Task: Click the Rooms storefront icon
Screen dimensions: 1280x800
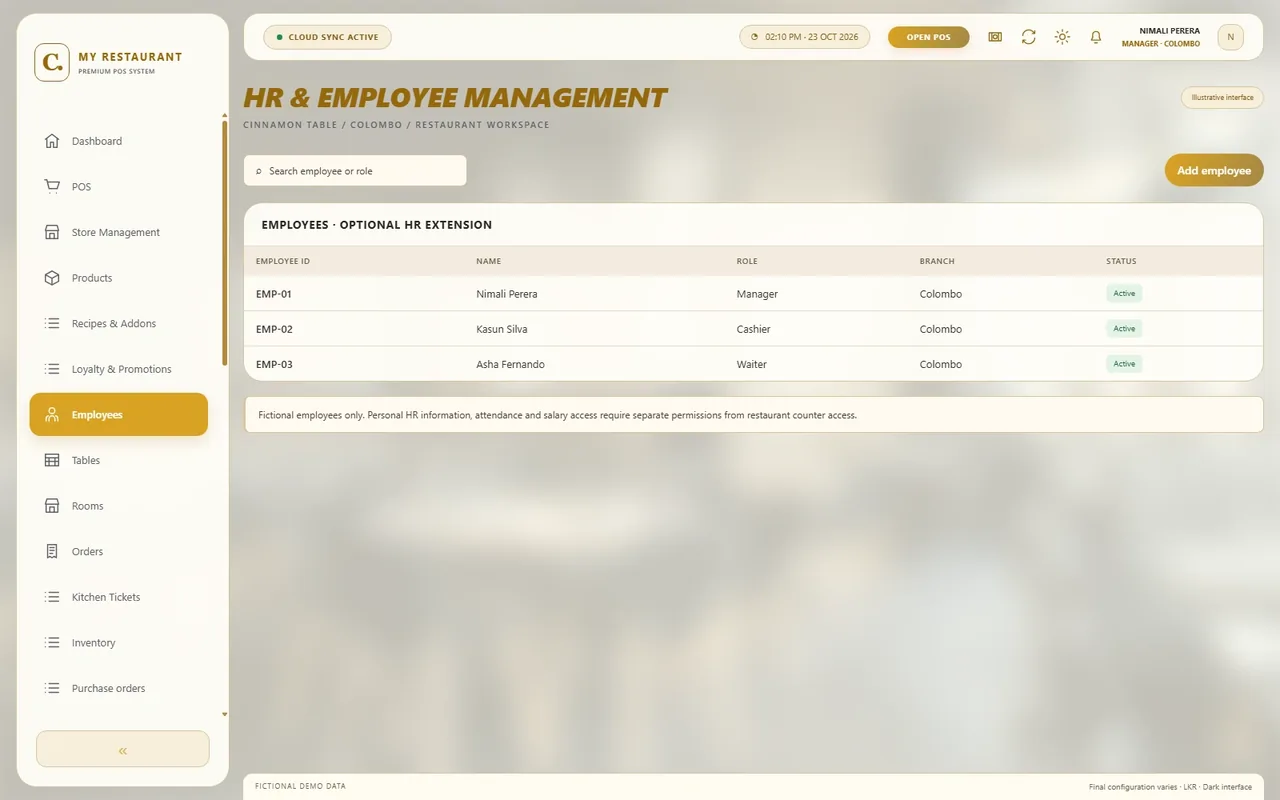Action: coord(52,506)
